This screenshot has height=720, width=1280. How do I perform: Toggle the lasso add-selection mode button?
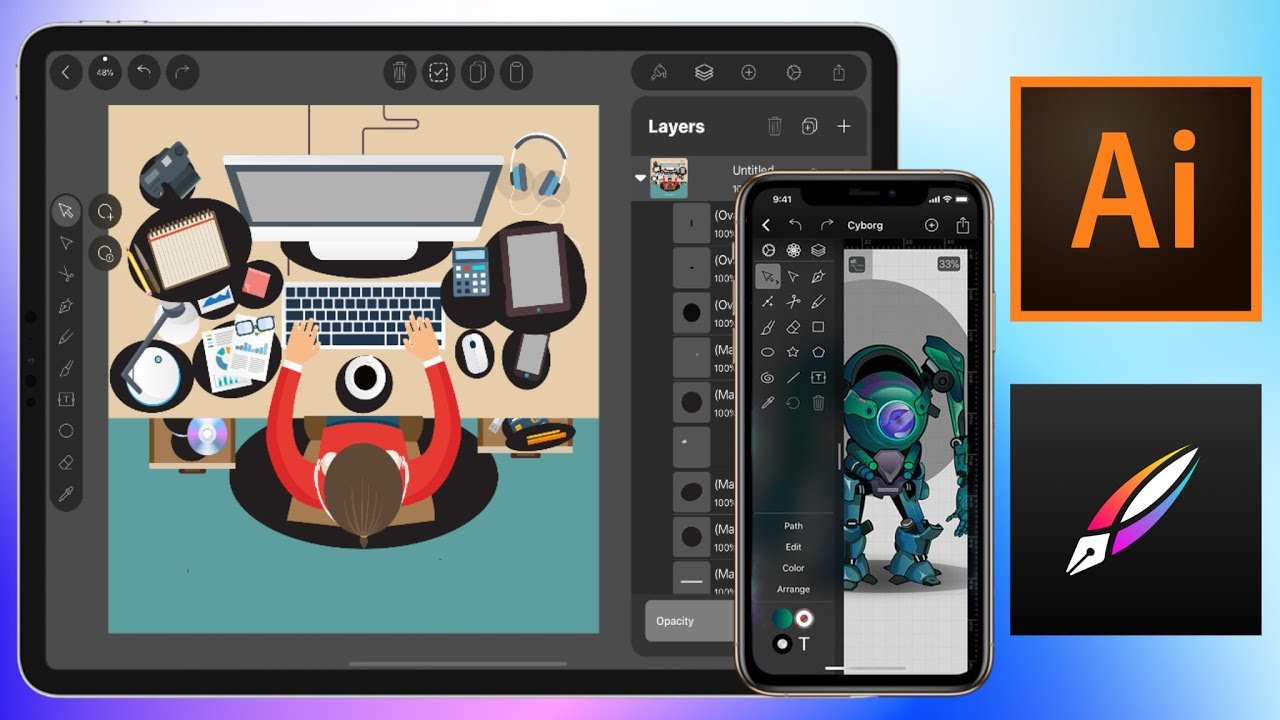(104, 212)
